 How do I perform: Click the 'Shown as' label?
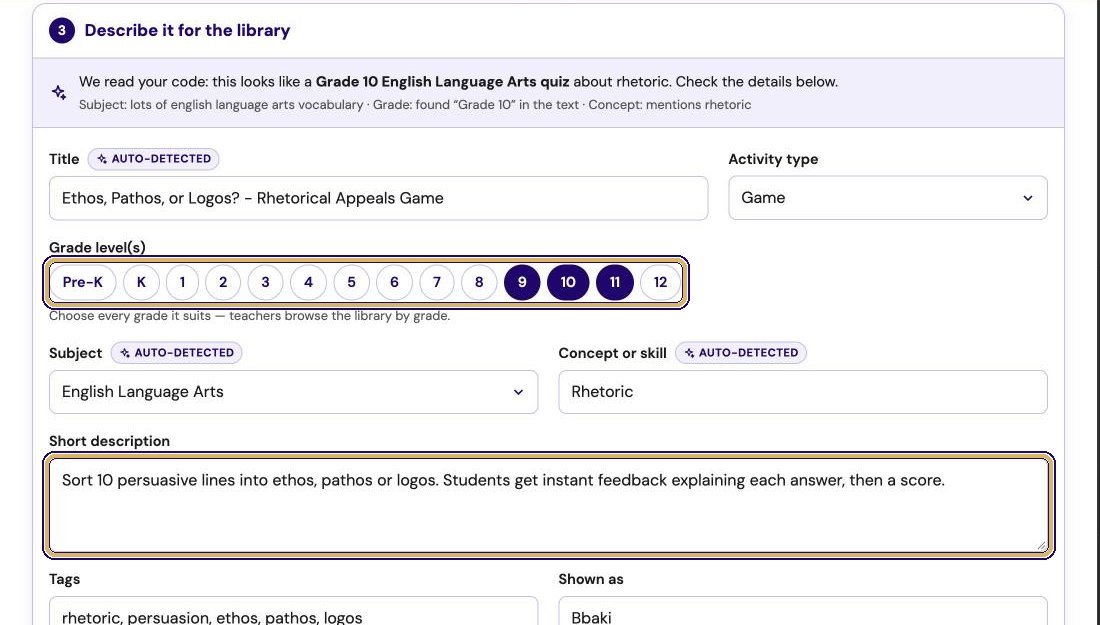point(591,579)
